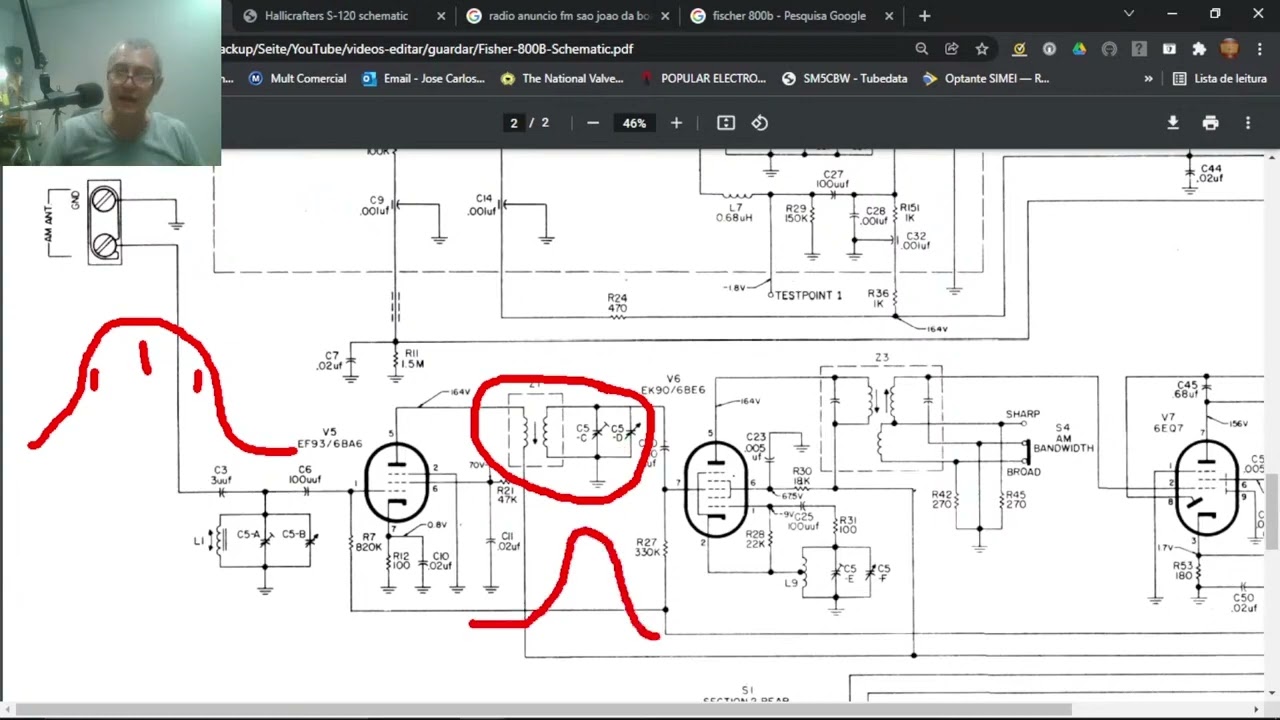Click the webcam video overlay
Image resolution: width=1280 pixels, height=720 pixels.
click(110, 82)
